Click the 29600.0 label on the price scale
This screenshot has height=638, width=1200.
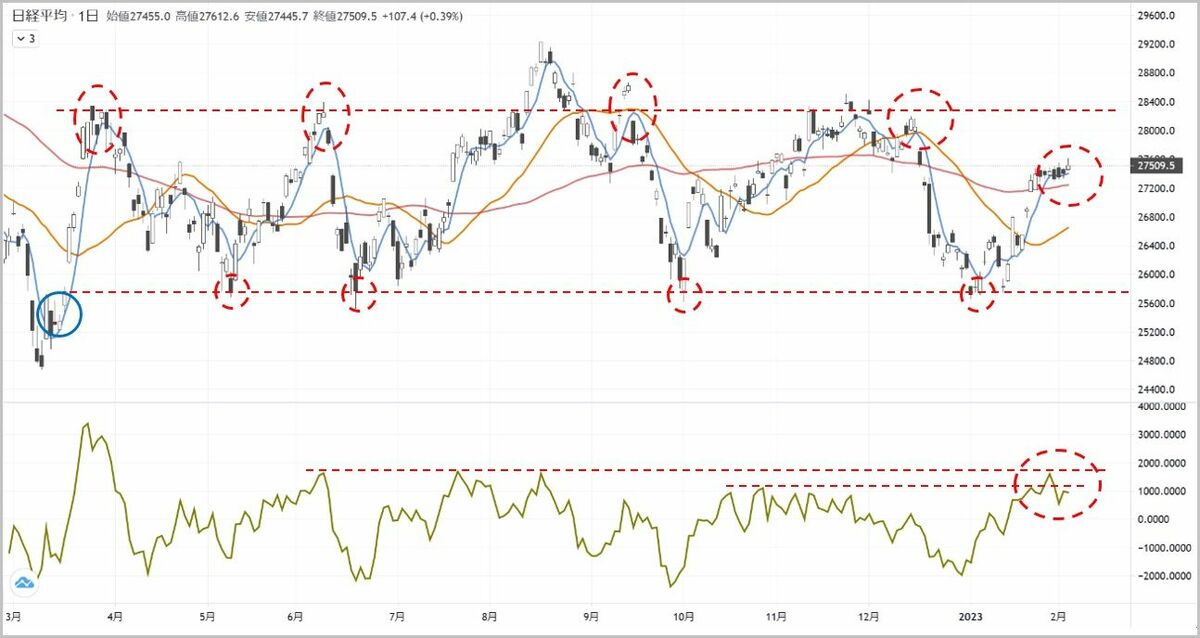[x=1155, y=16]
